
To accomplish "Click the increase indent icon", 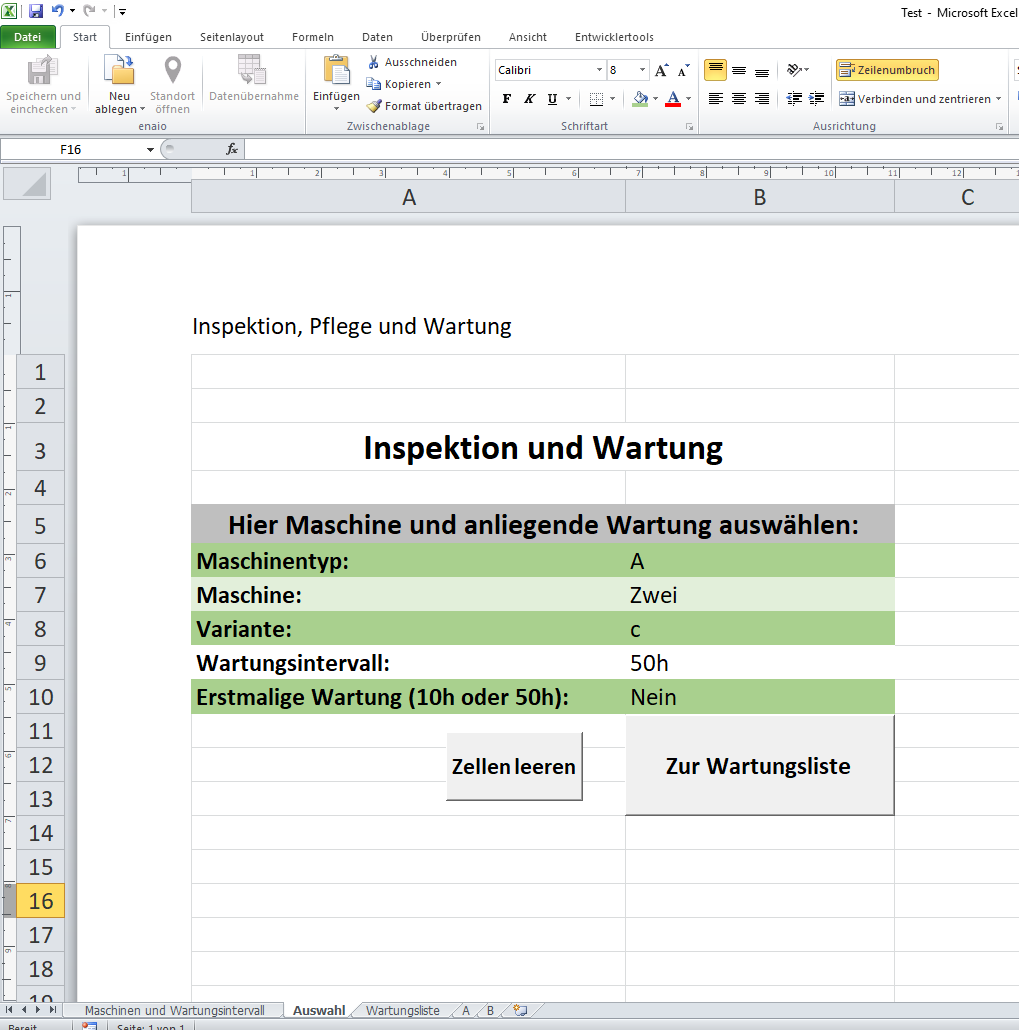I will click(817, 99).
